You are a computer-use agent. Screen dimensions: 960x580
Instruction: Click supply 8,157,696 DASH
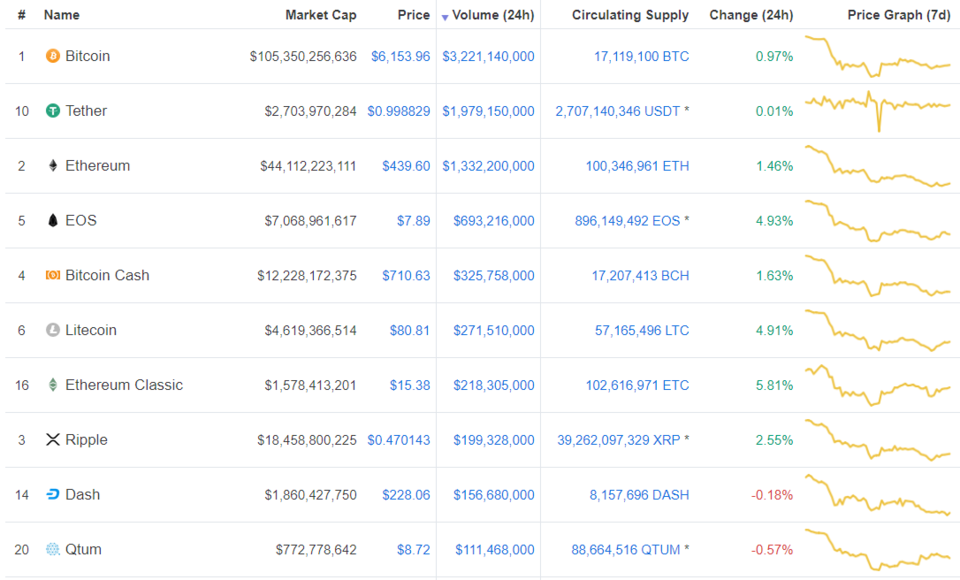coord(639,494)
